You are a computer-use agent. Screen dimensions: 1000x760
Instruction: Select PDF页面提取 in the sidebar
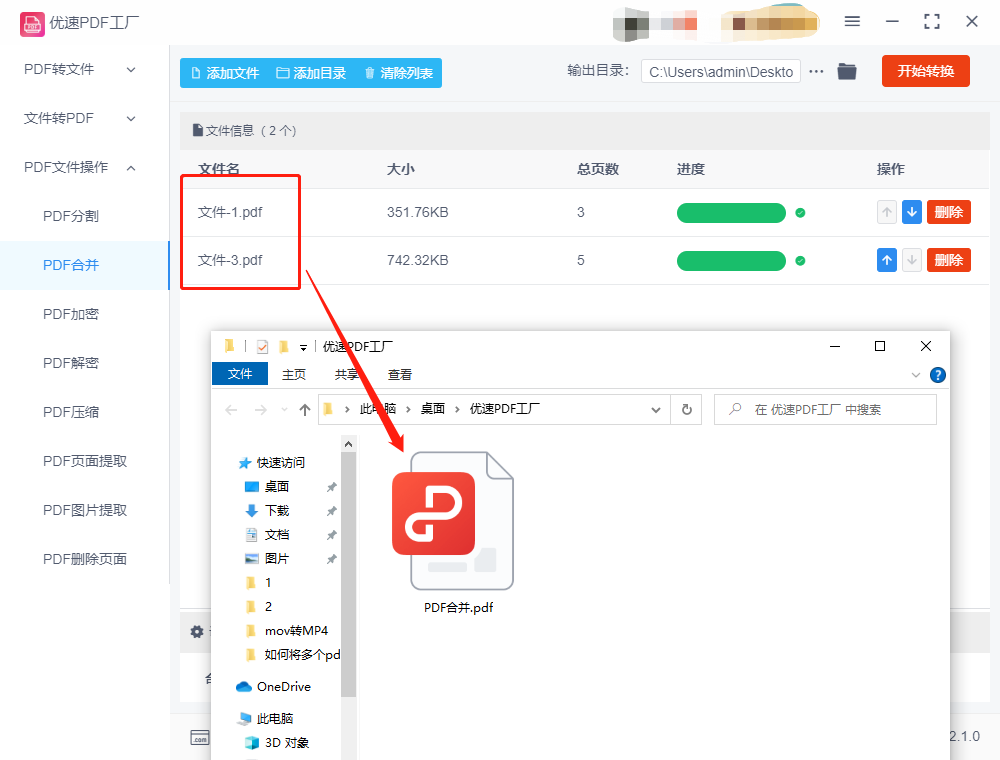pyautogui.click(x=85, y=461)
